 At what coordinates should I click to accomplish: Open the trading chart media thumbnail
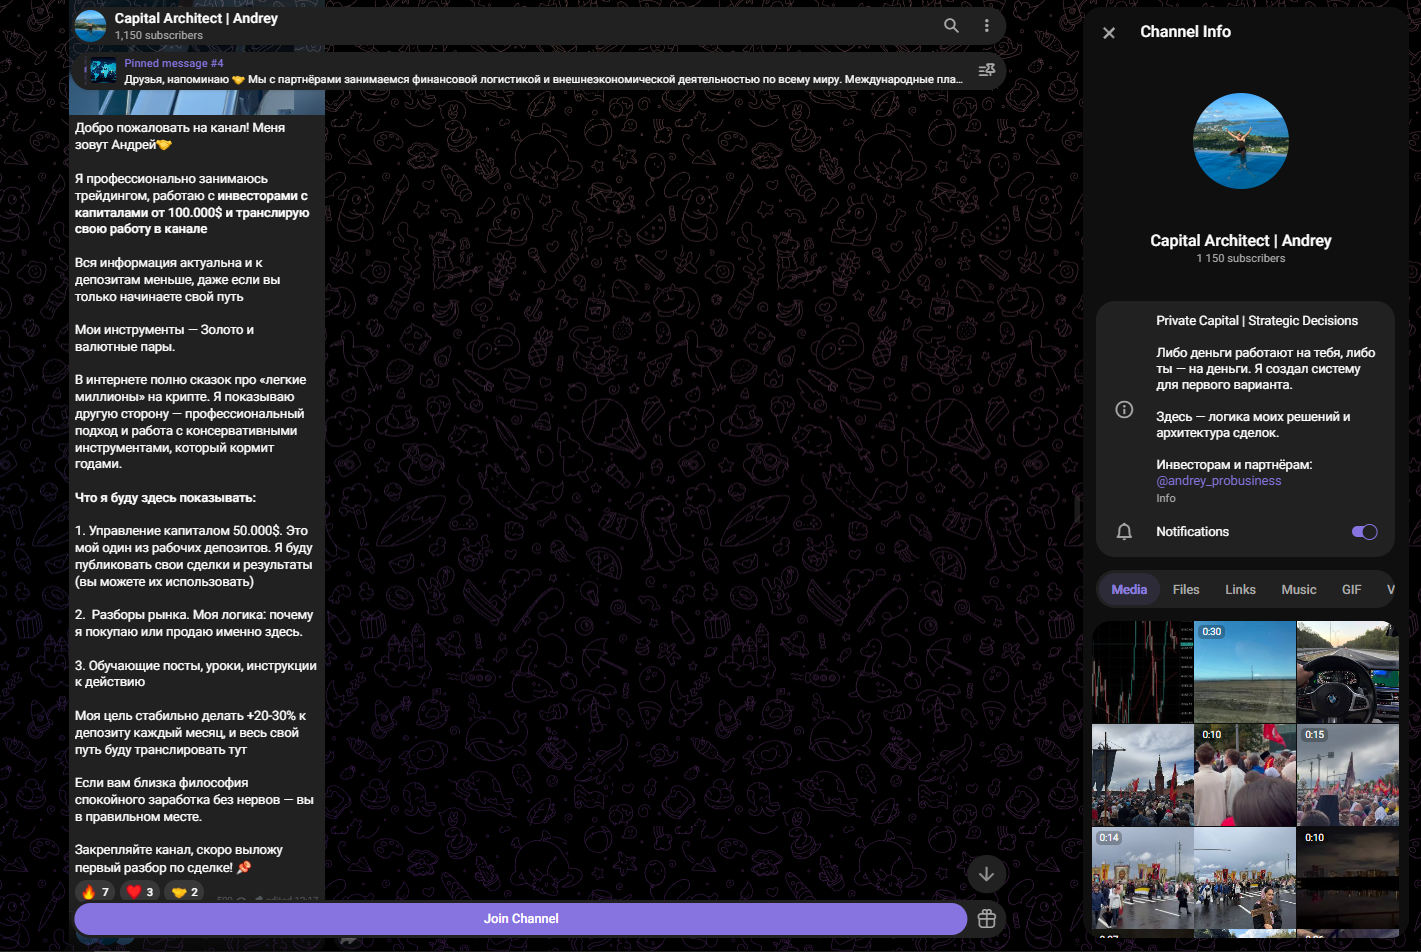click(1142, 672)
